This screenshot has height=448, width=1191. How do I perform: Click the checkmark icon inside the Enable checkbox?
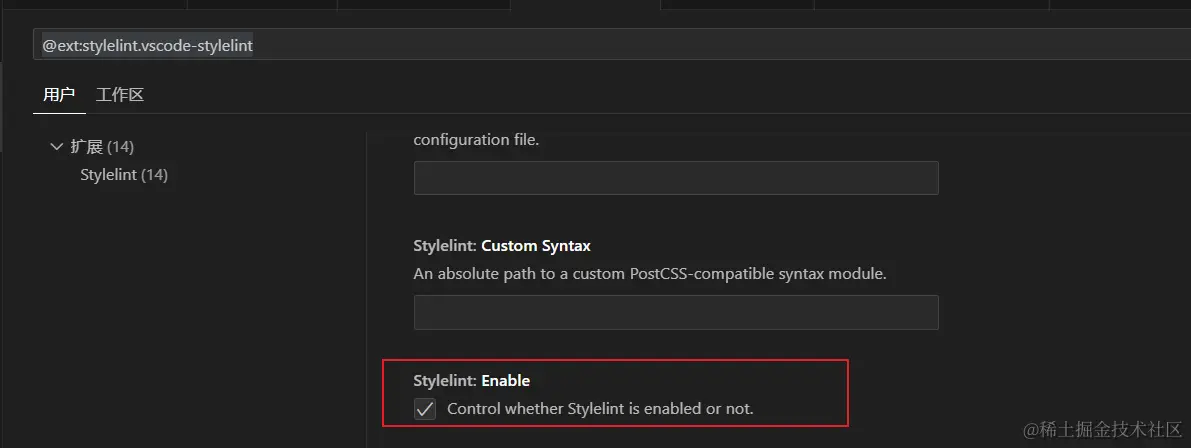pyautogui.click(x=425, y=409)
